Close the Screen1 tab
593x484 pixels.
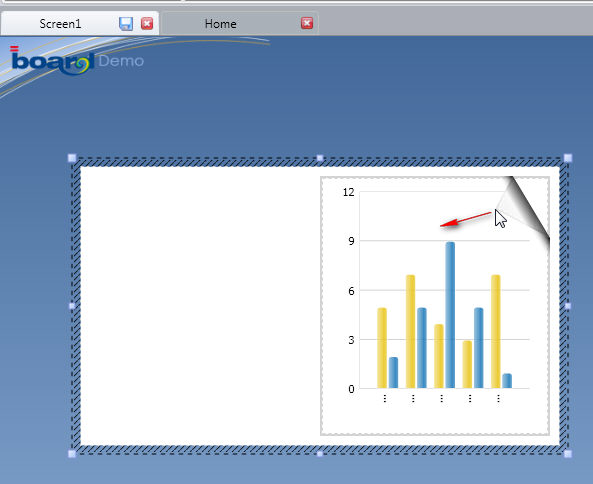tap(147, 23)
